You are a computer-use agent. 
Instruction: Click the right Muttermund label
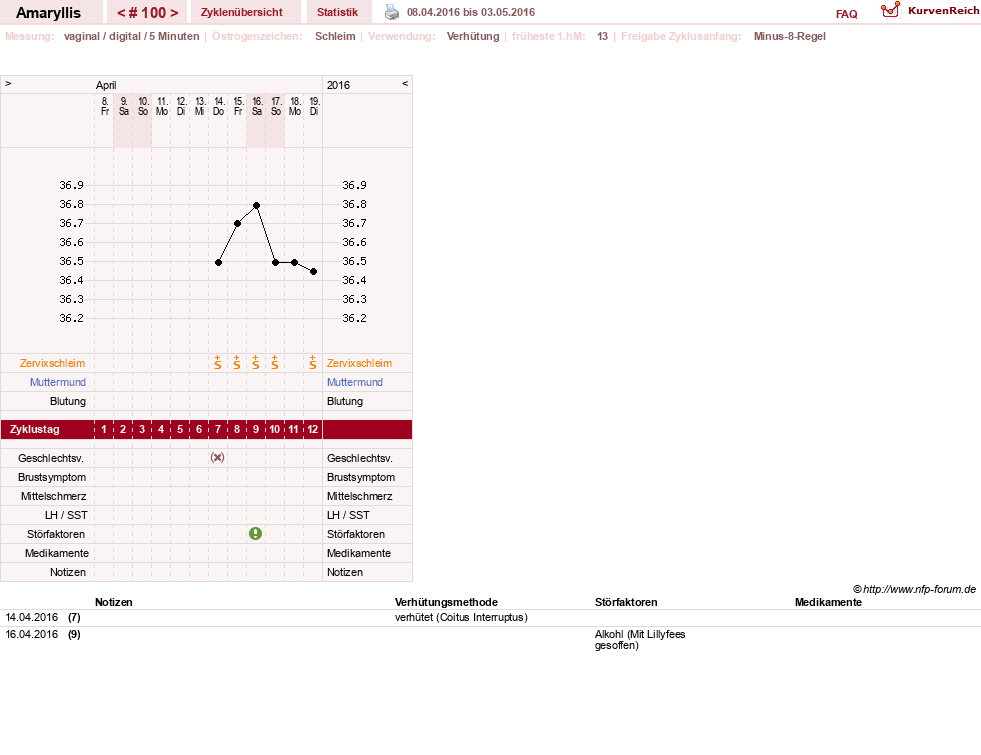click(355, 382)
